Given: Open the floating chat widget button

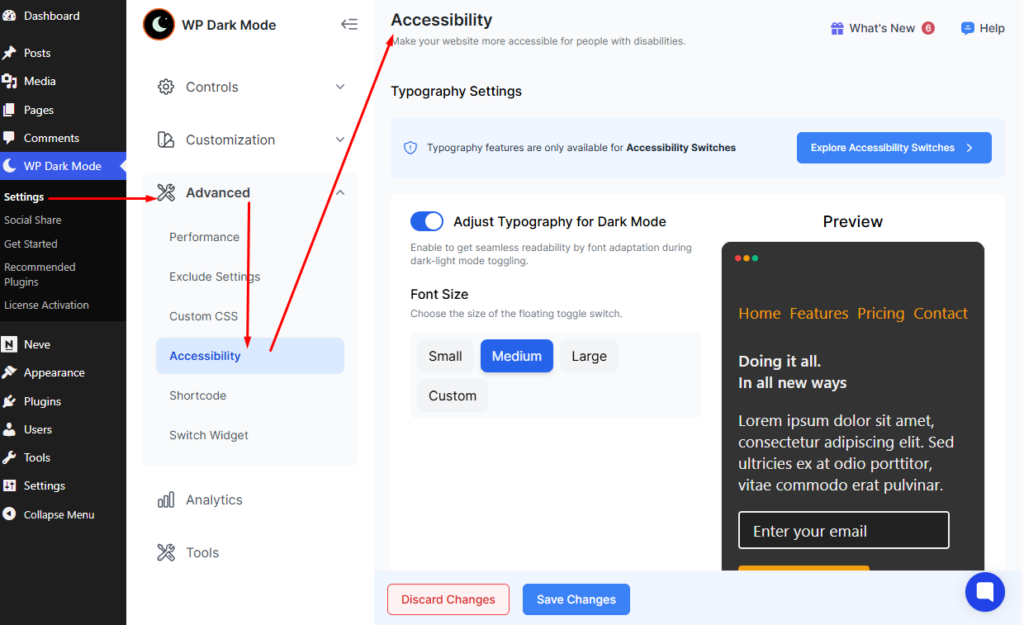Looking at the screenshot, I should [985, 592].
